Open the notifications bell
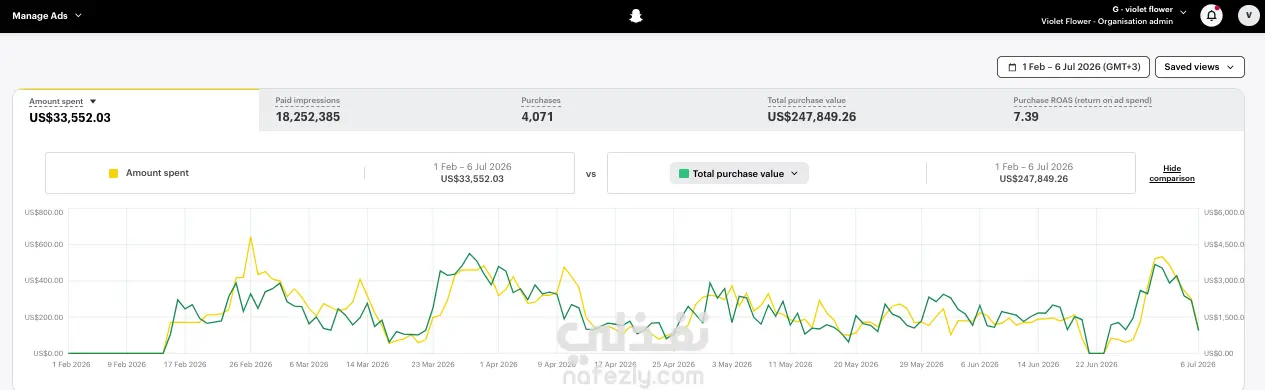Viewport: 1265px width, 390px height. click(1212, 15)
